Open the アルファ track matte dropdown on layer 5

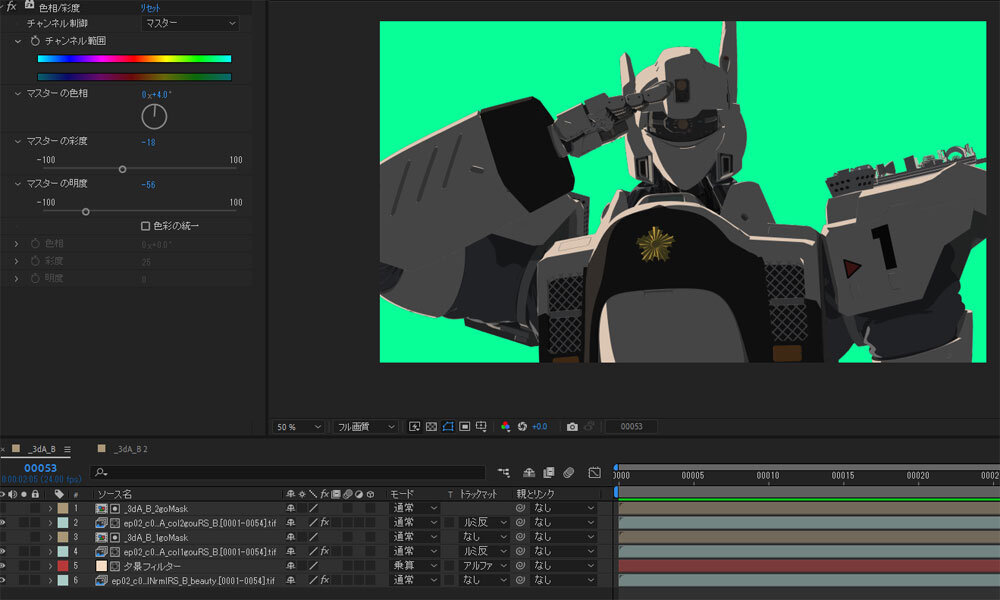484,566
